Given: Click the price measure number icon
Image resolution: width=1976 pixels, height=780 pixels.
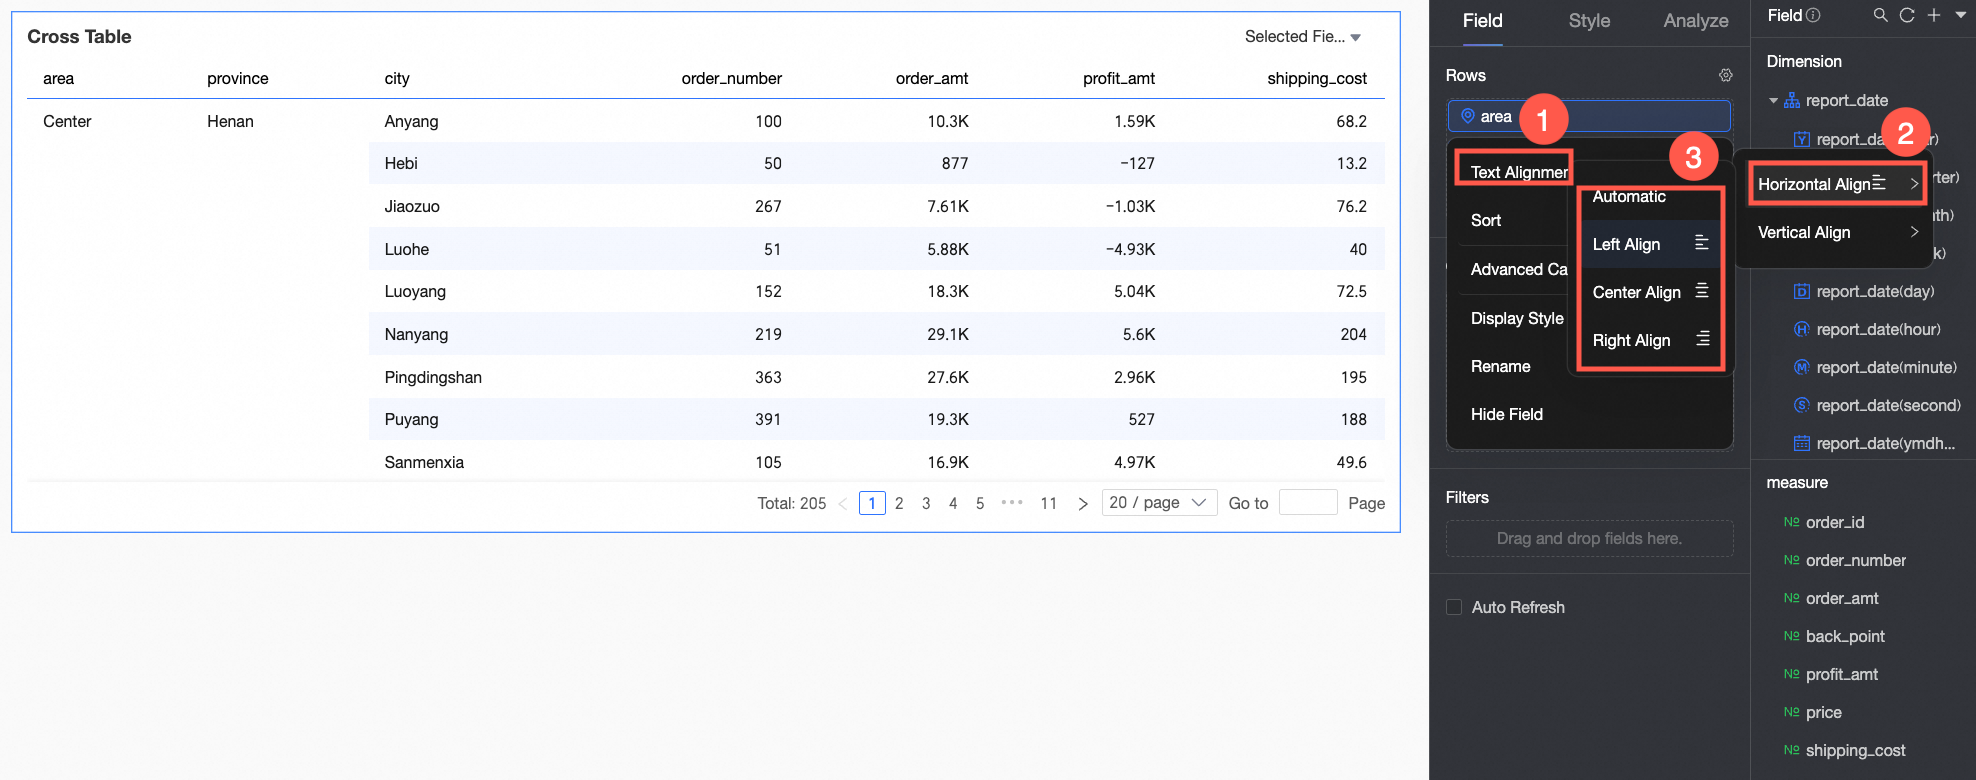Looking at the screenshot, I should (1791, 712).
